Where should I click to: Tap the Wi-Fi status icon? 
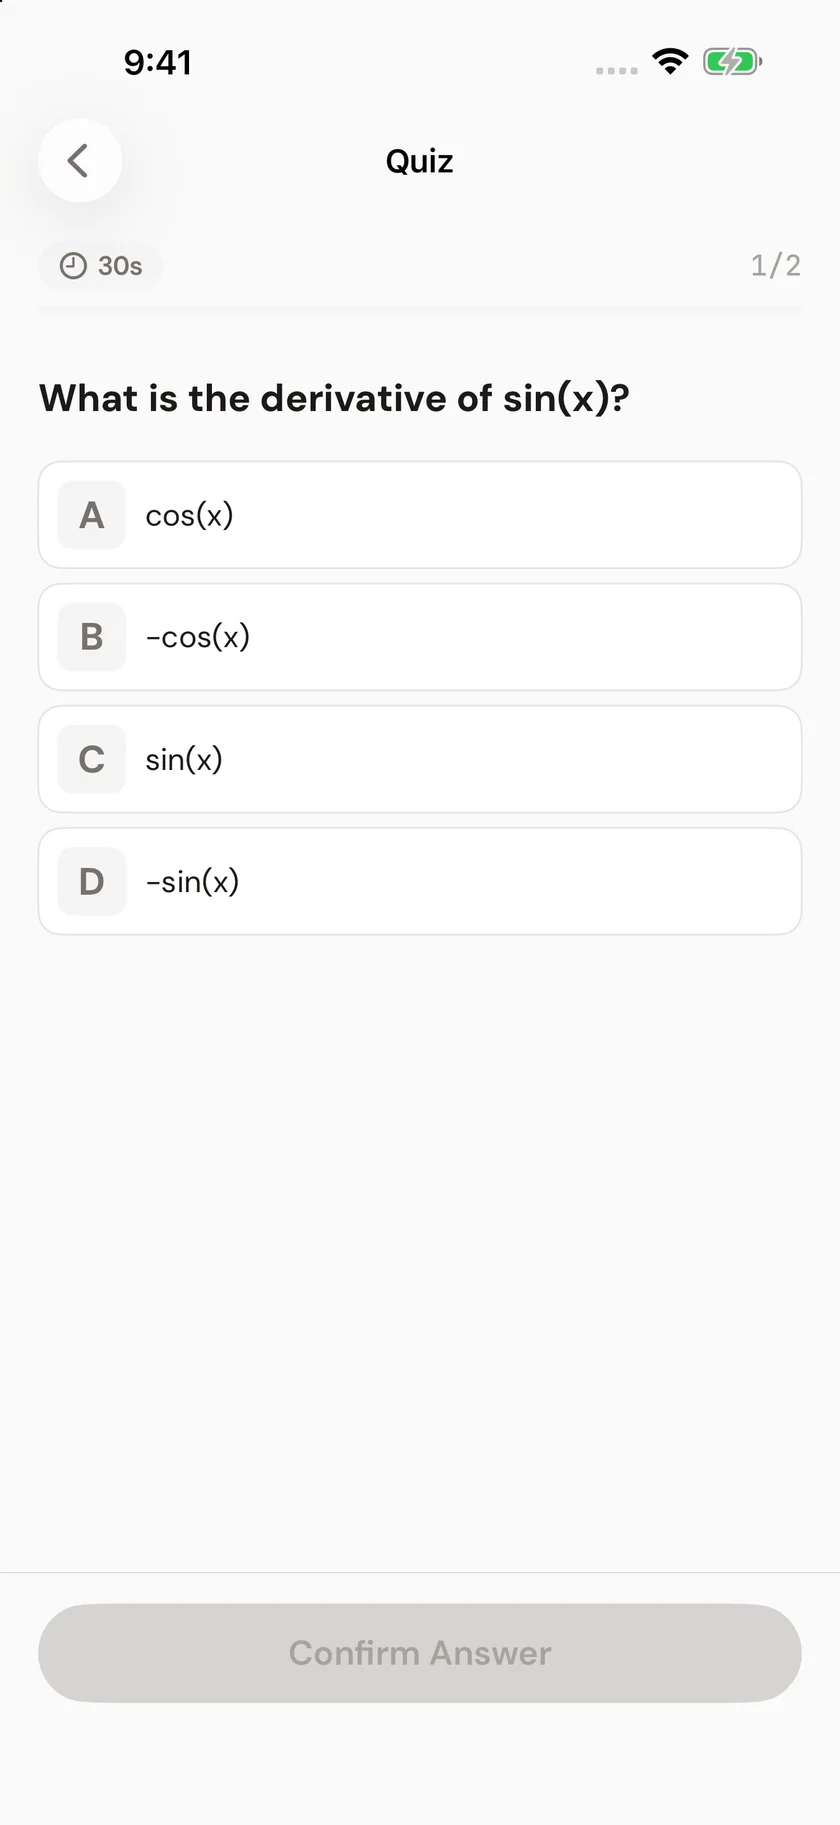[670, 62]
